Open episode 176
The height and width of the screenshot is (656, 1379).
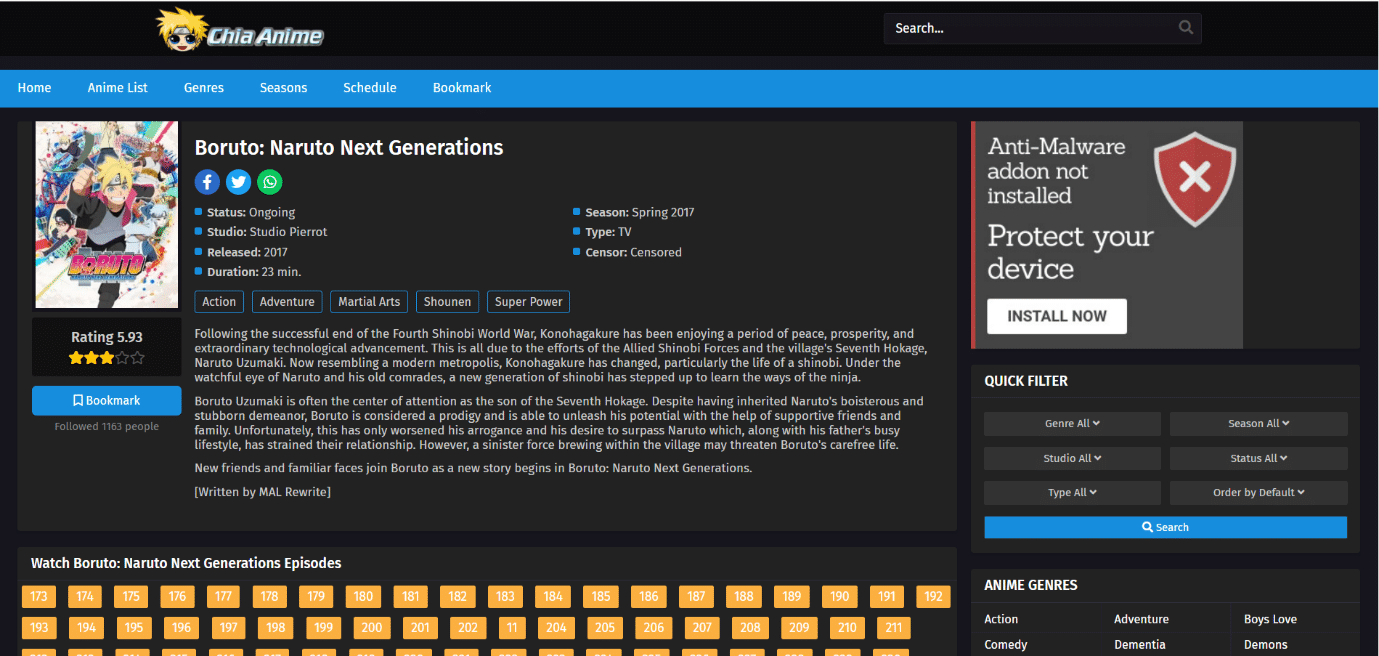click(177, 596)
